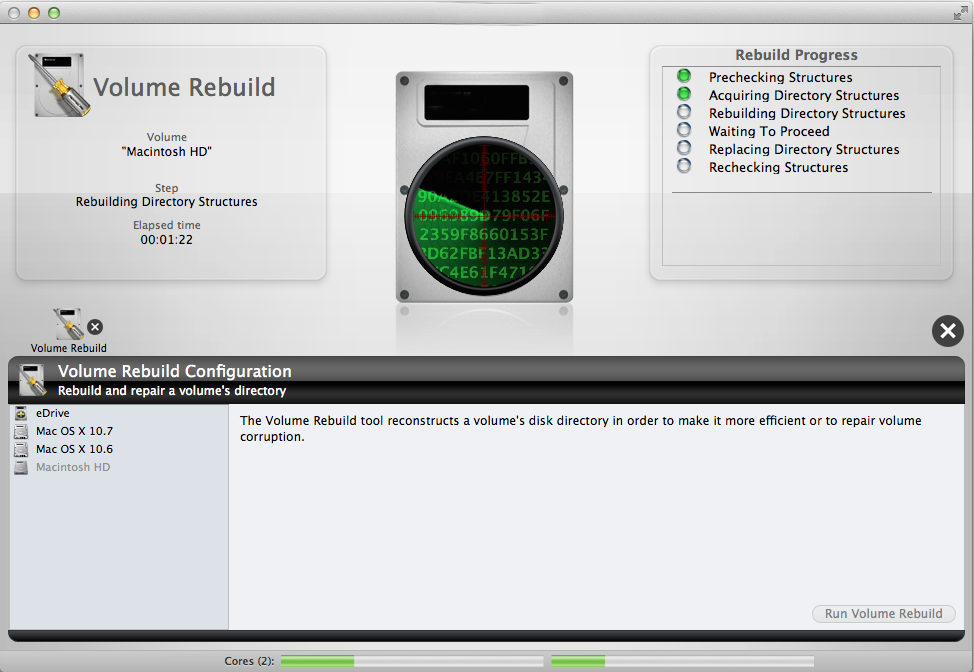This screenshot has height=672, width=974.
Task: Click the Volume Rebuild Configuration header icon
Action: 32,380
